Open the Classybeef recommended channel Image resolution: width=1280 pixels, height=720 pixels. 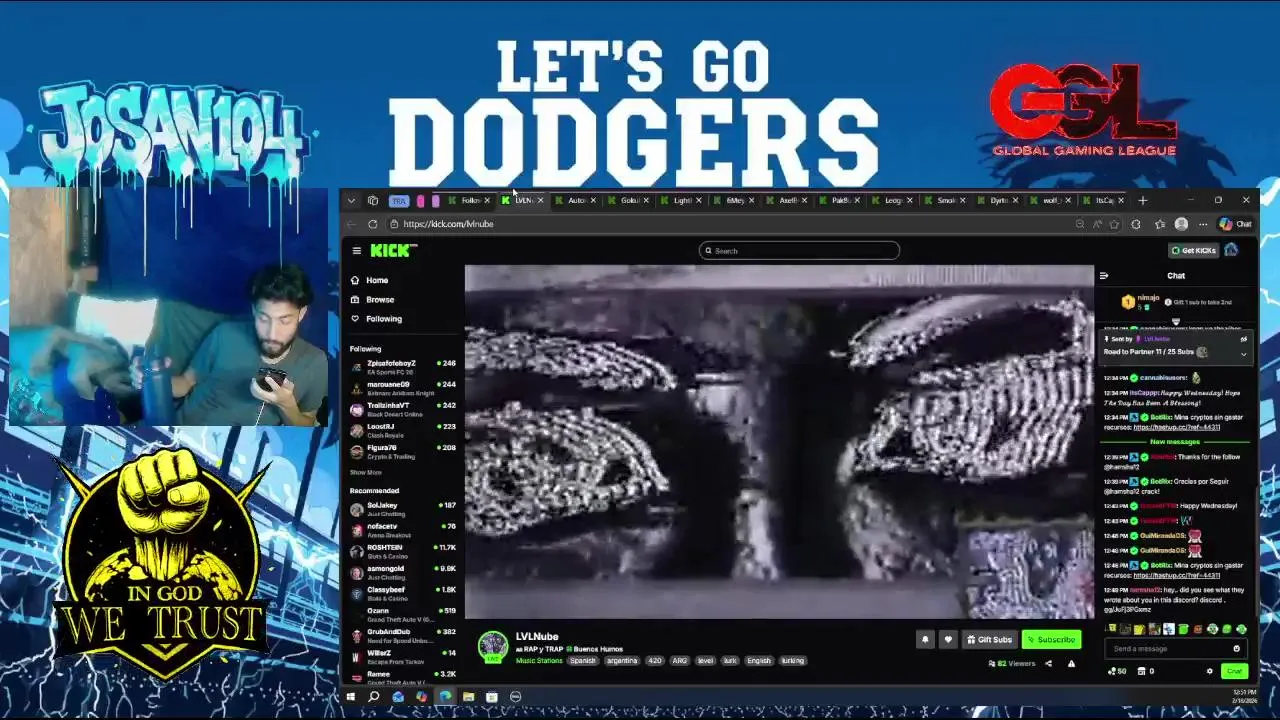pyautogui.click(x=402, y=593)
